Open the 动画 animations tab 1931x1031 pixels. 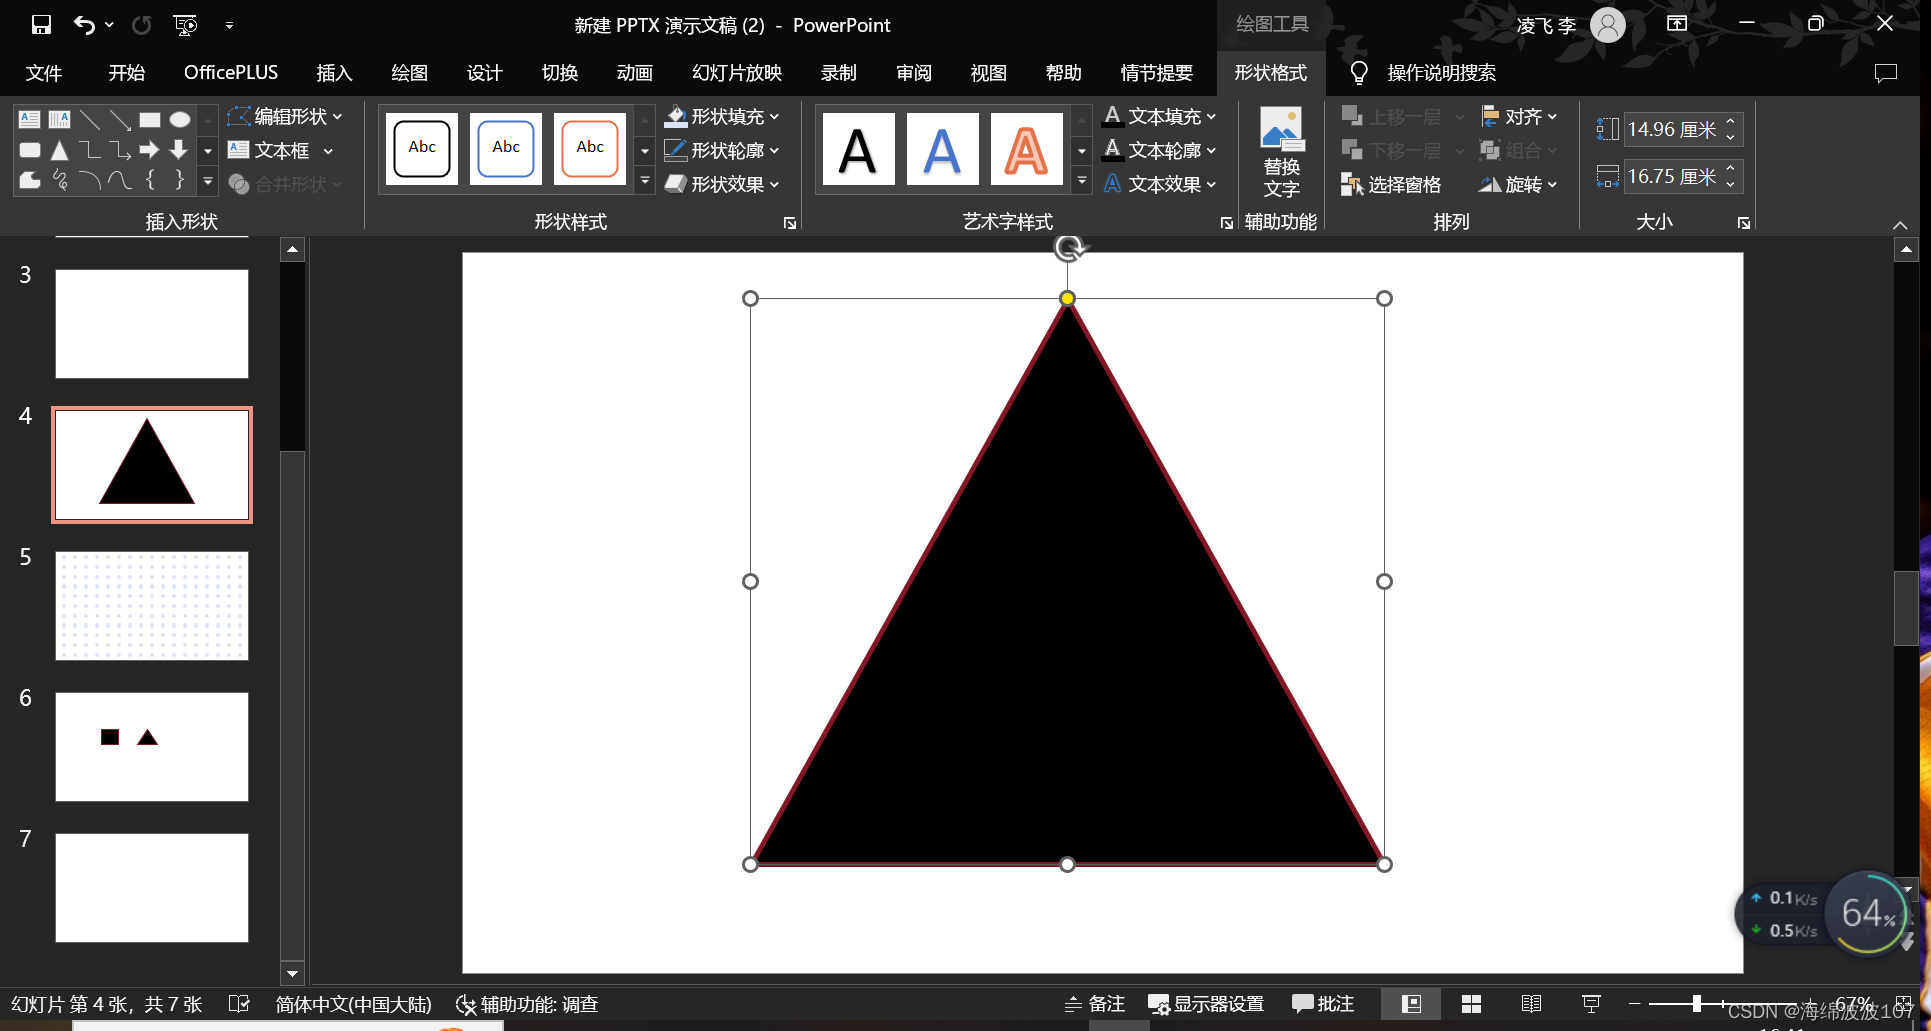click(x=634, y=73)
